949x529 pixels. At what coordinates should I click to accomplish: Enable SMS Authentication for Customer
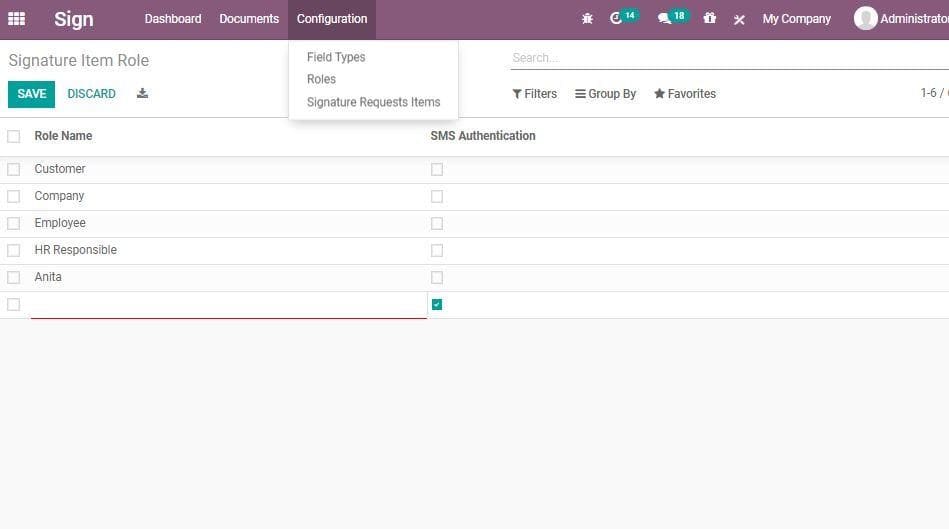[437, 169]
